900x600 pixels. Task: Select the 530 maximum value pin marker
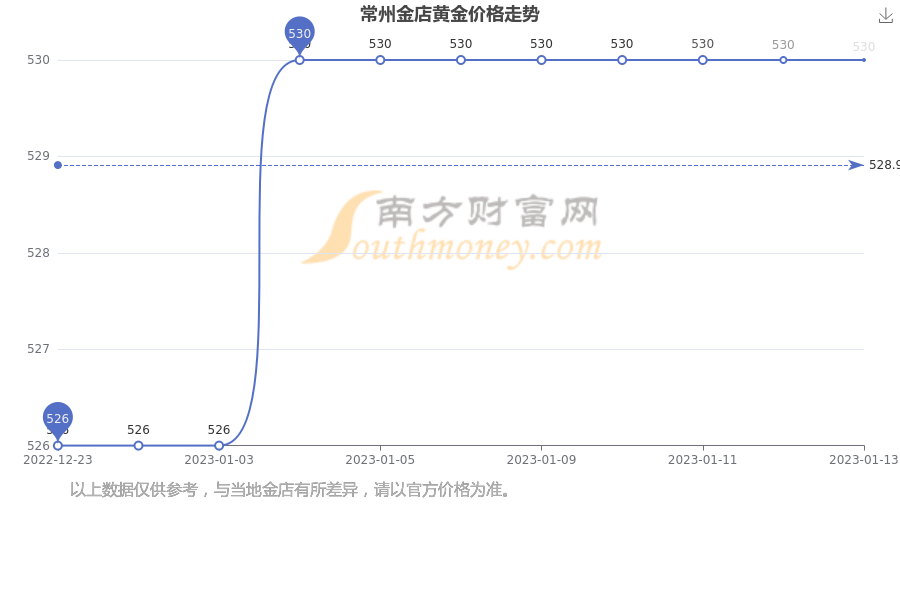[x=300, y=34]
